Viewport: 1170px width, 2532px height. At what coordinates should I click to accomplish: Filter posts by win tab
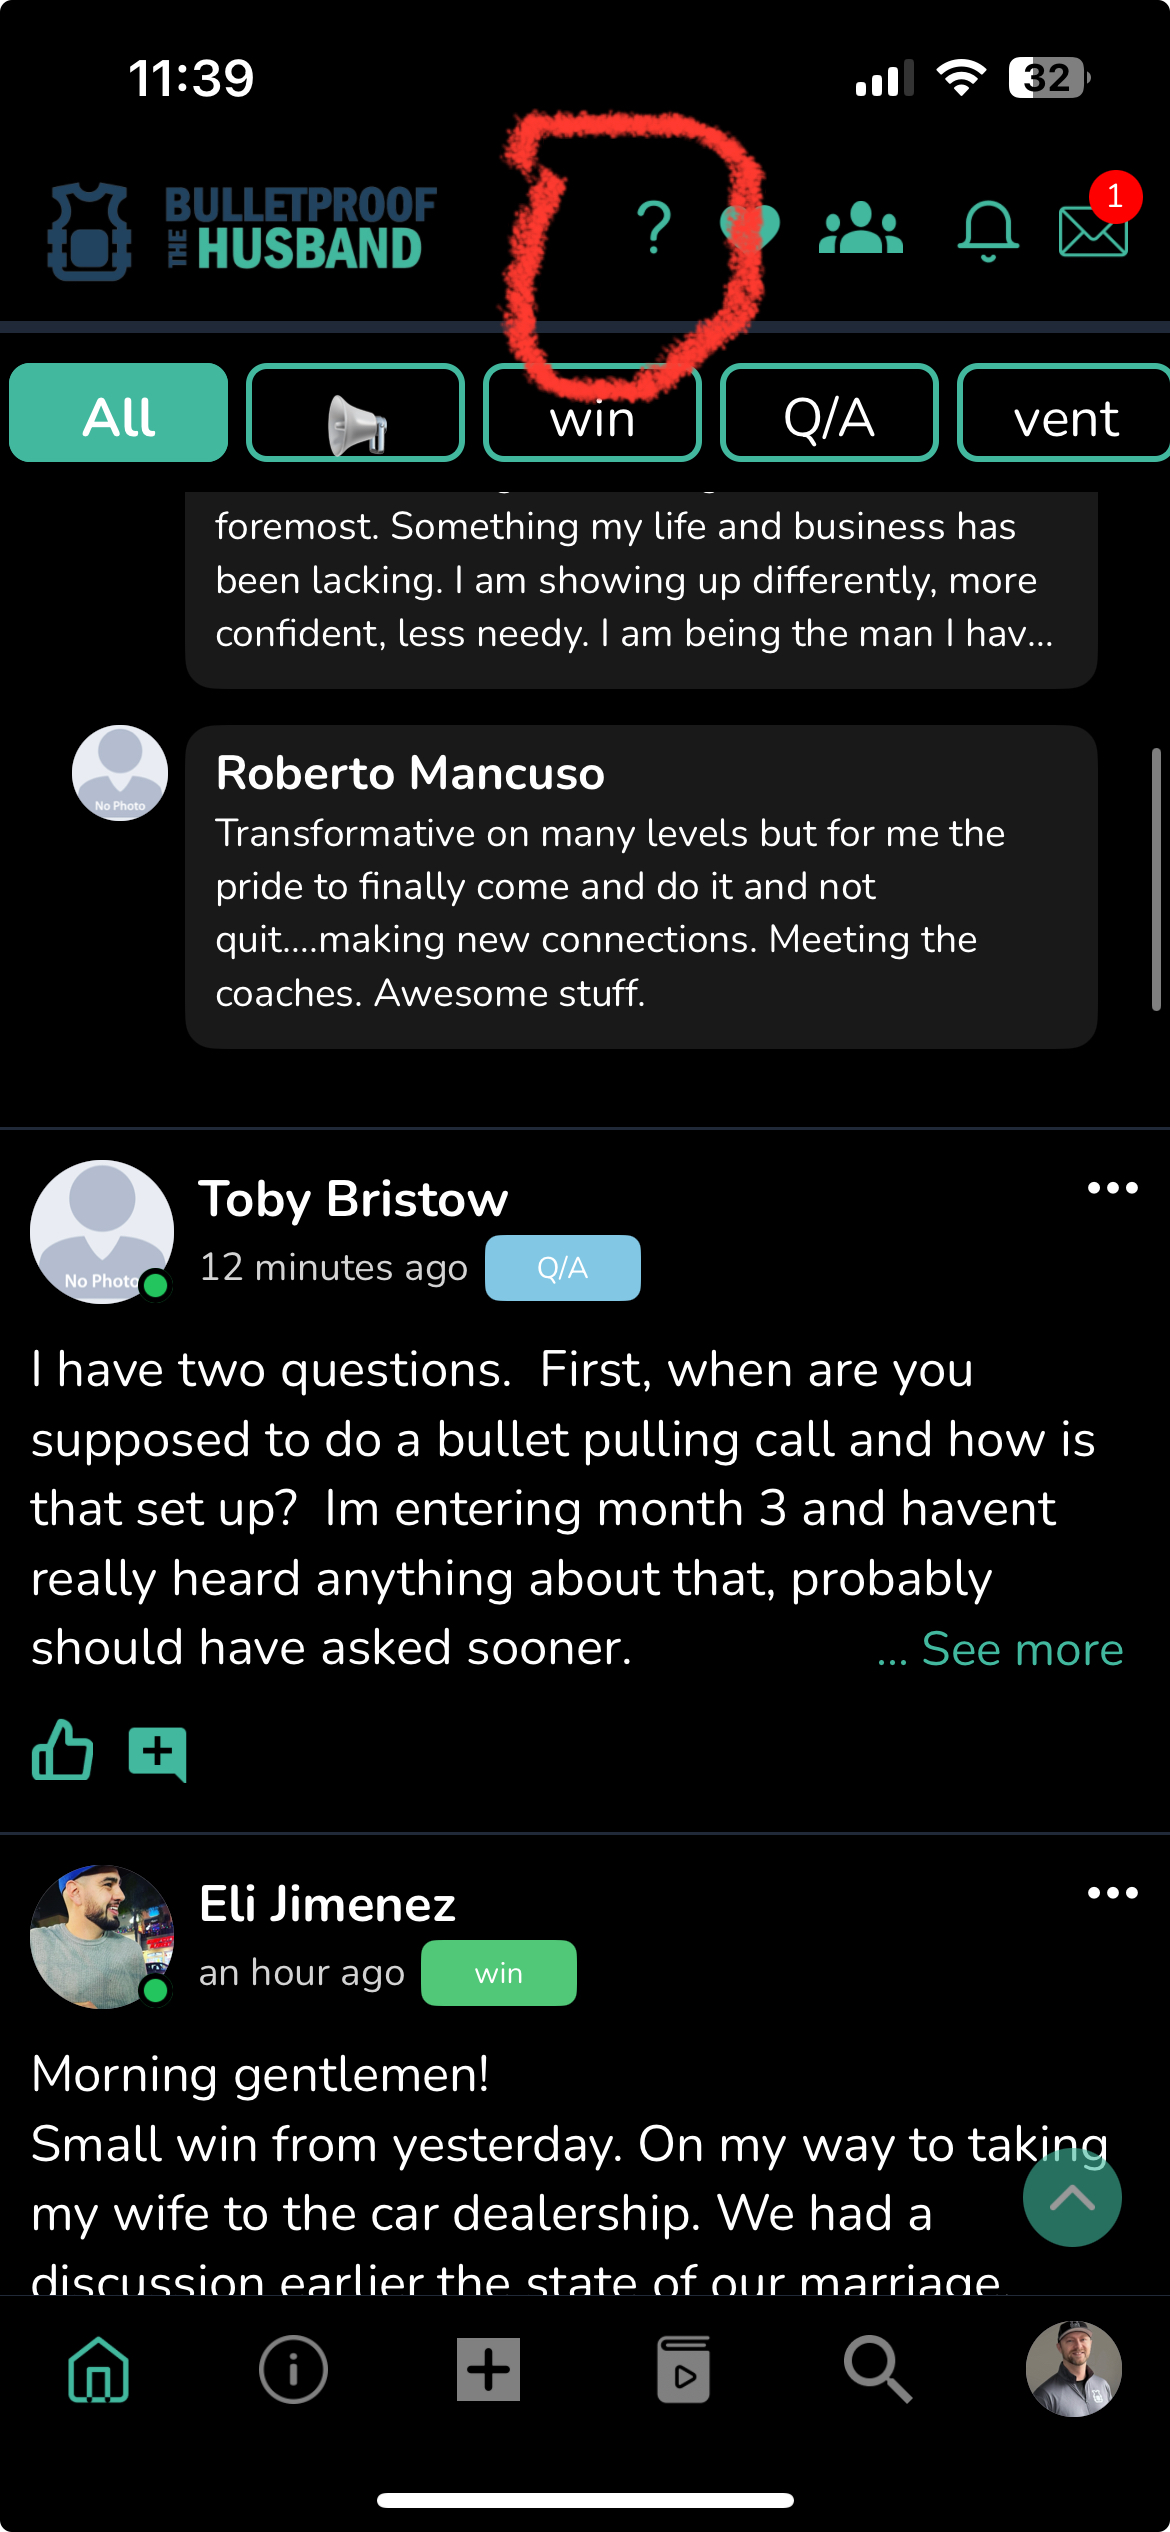(x=592, y=414)
